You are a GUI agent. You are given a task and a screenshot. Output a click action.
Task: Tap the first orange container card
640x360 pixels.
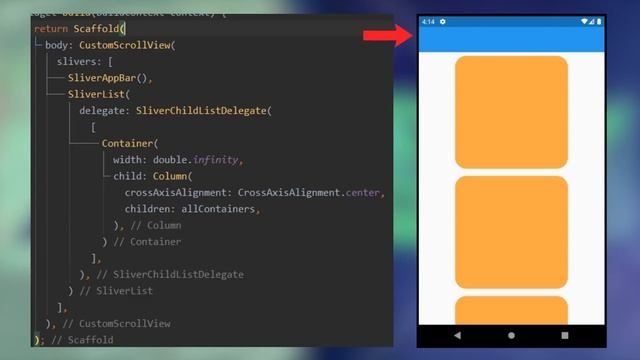pyautogui.click(x=511, y=112)
